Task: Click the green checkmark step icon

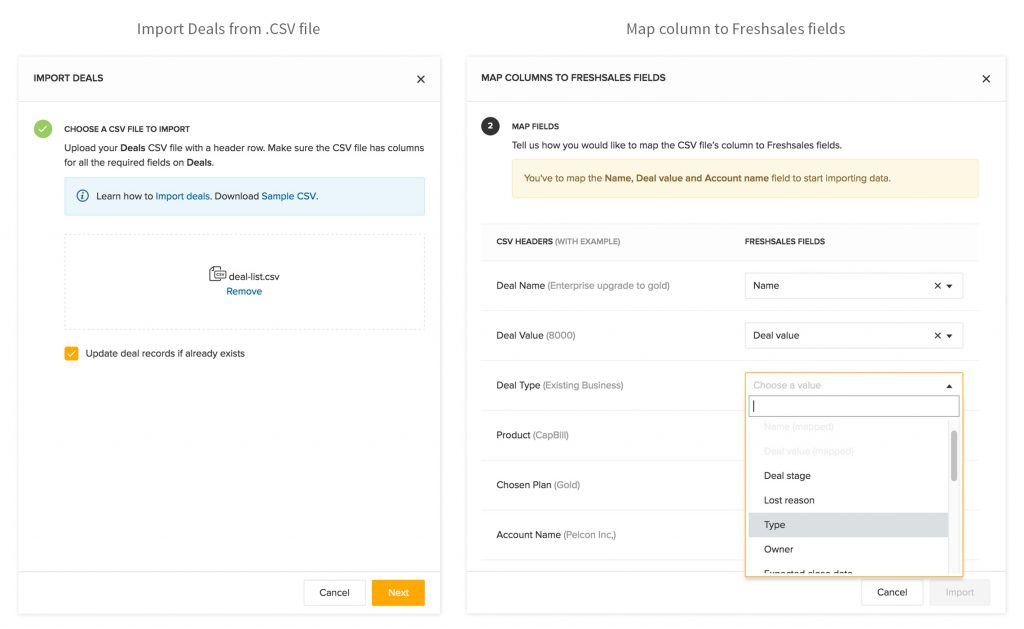Action: tap(43, 129)
